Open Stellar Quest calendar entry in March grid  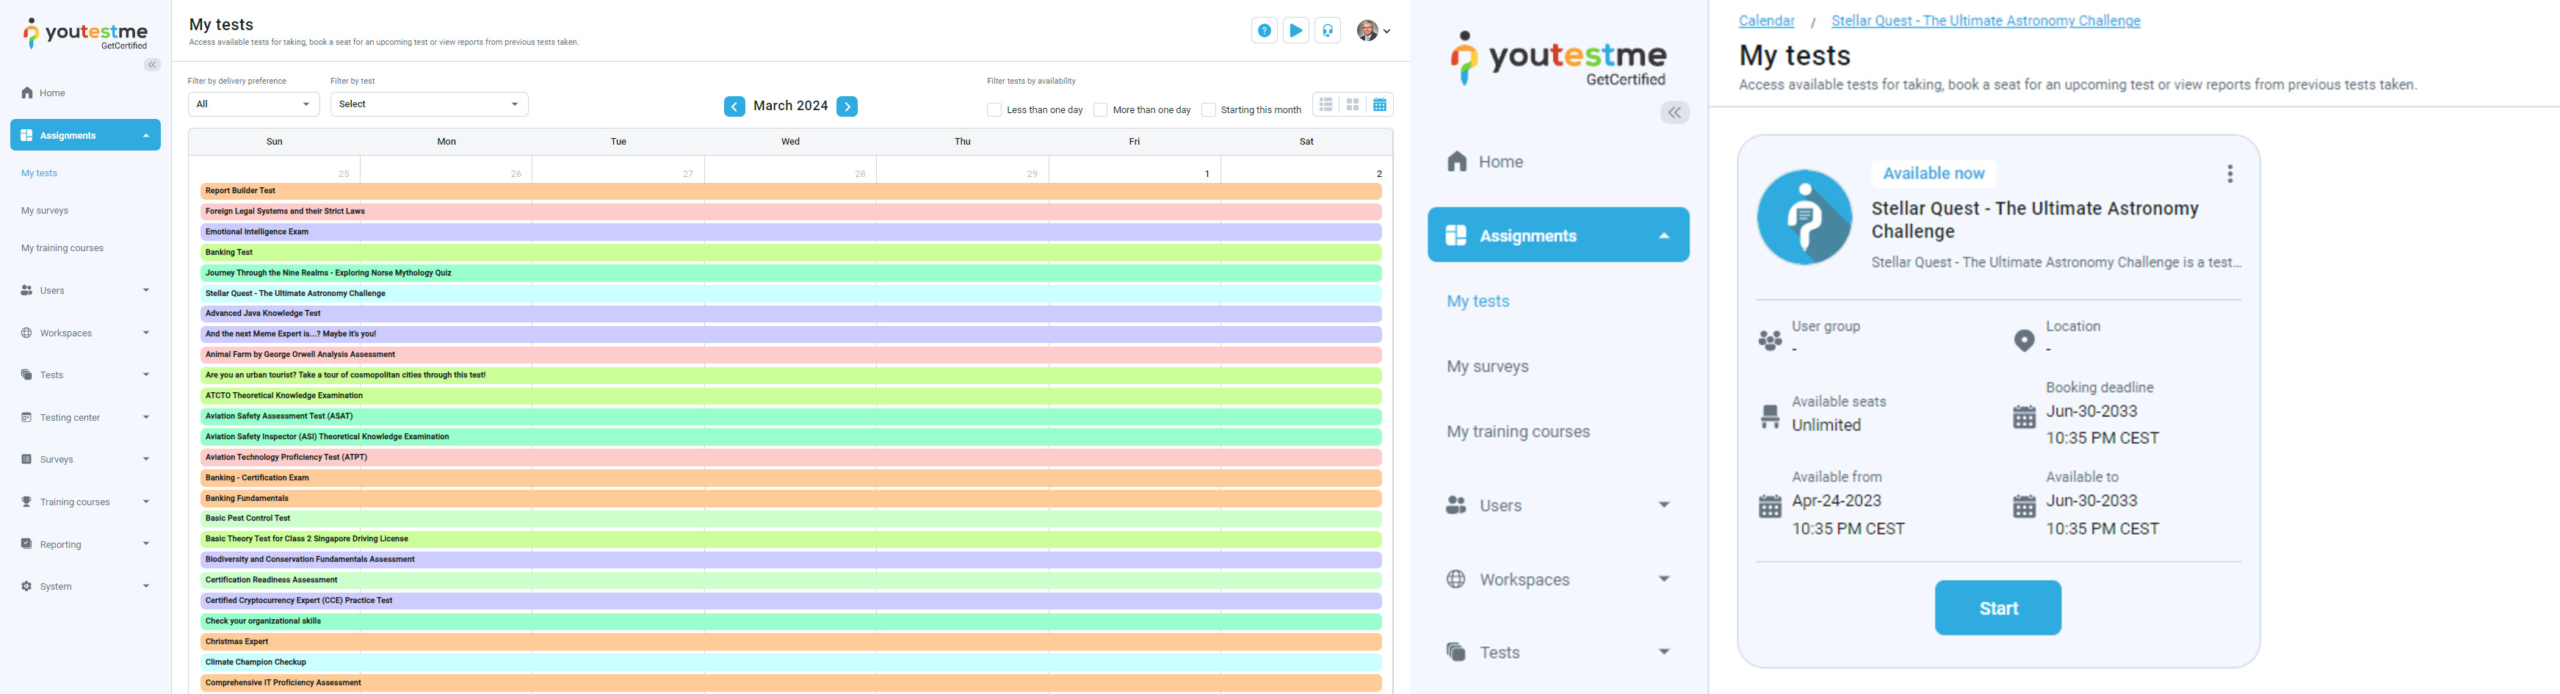coord(790,294)
